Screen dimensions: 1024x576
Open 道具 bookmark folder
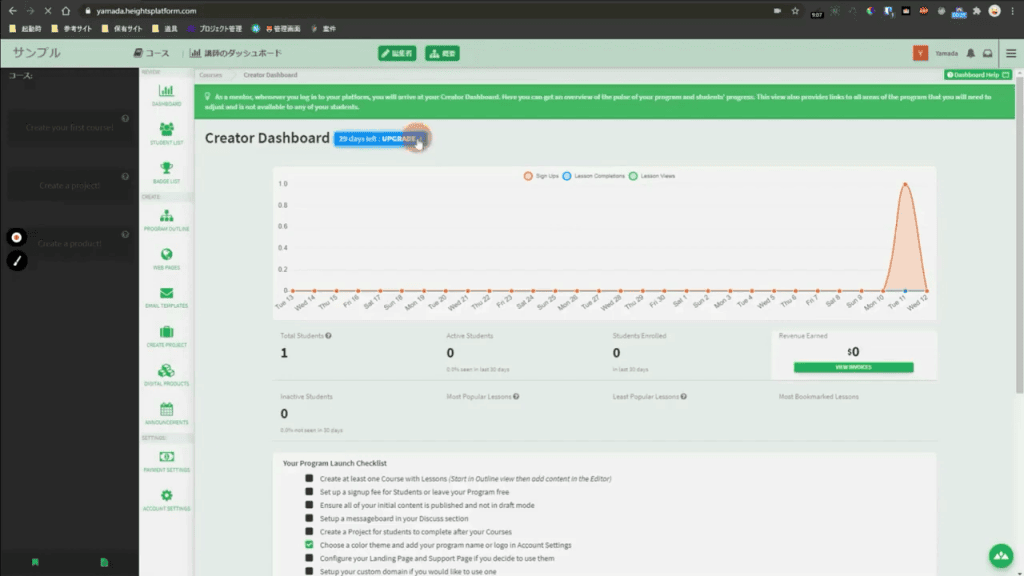coord(165,29)
